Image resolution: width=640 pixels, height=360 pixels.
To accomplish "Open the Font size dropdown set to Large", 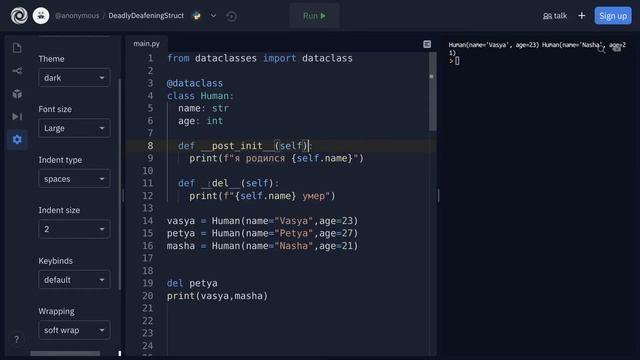I will 74,128.
